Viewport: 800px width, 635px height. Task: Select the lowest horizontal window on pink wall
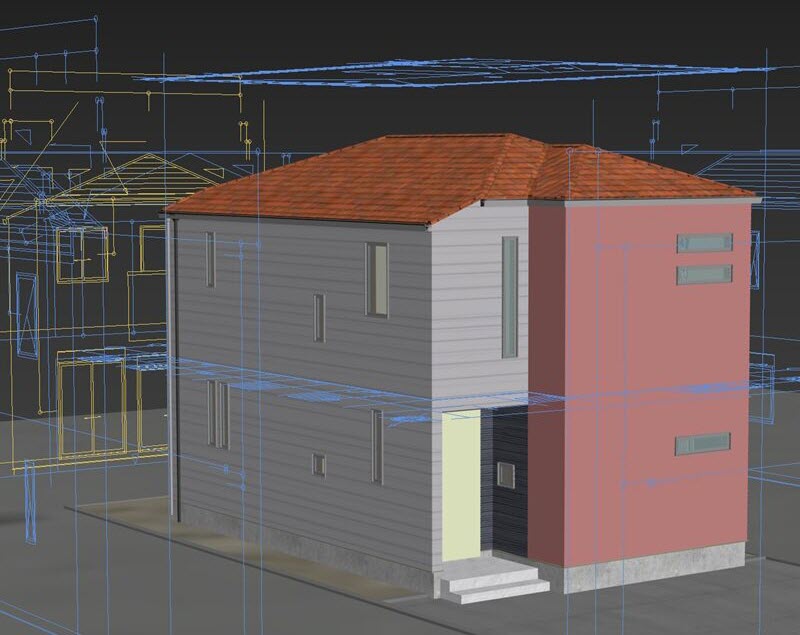tap(702, 444)
